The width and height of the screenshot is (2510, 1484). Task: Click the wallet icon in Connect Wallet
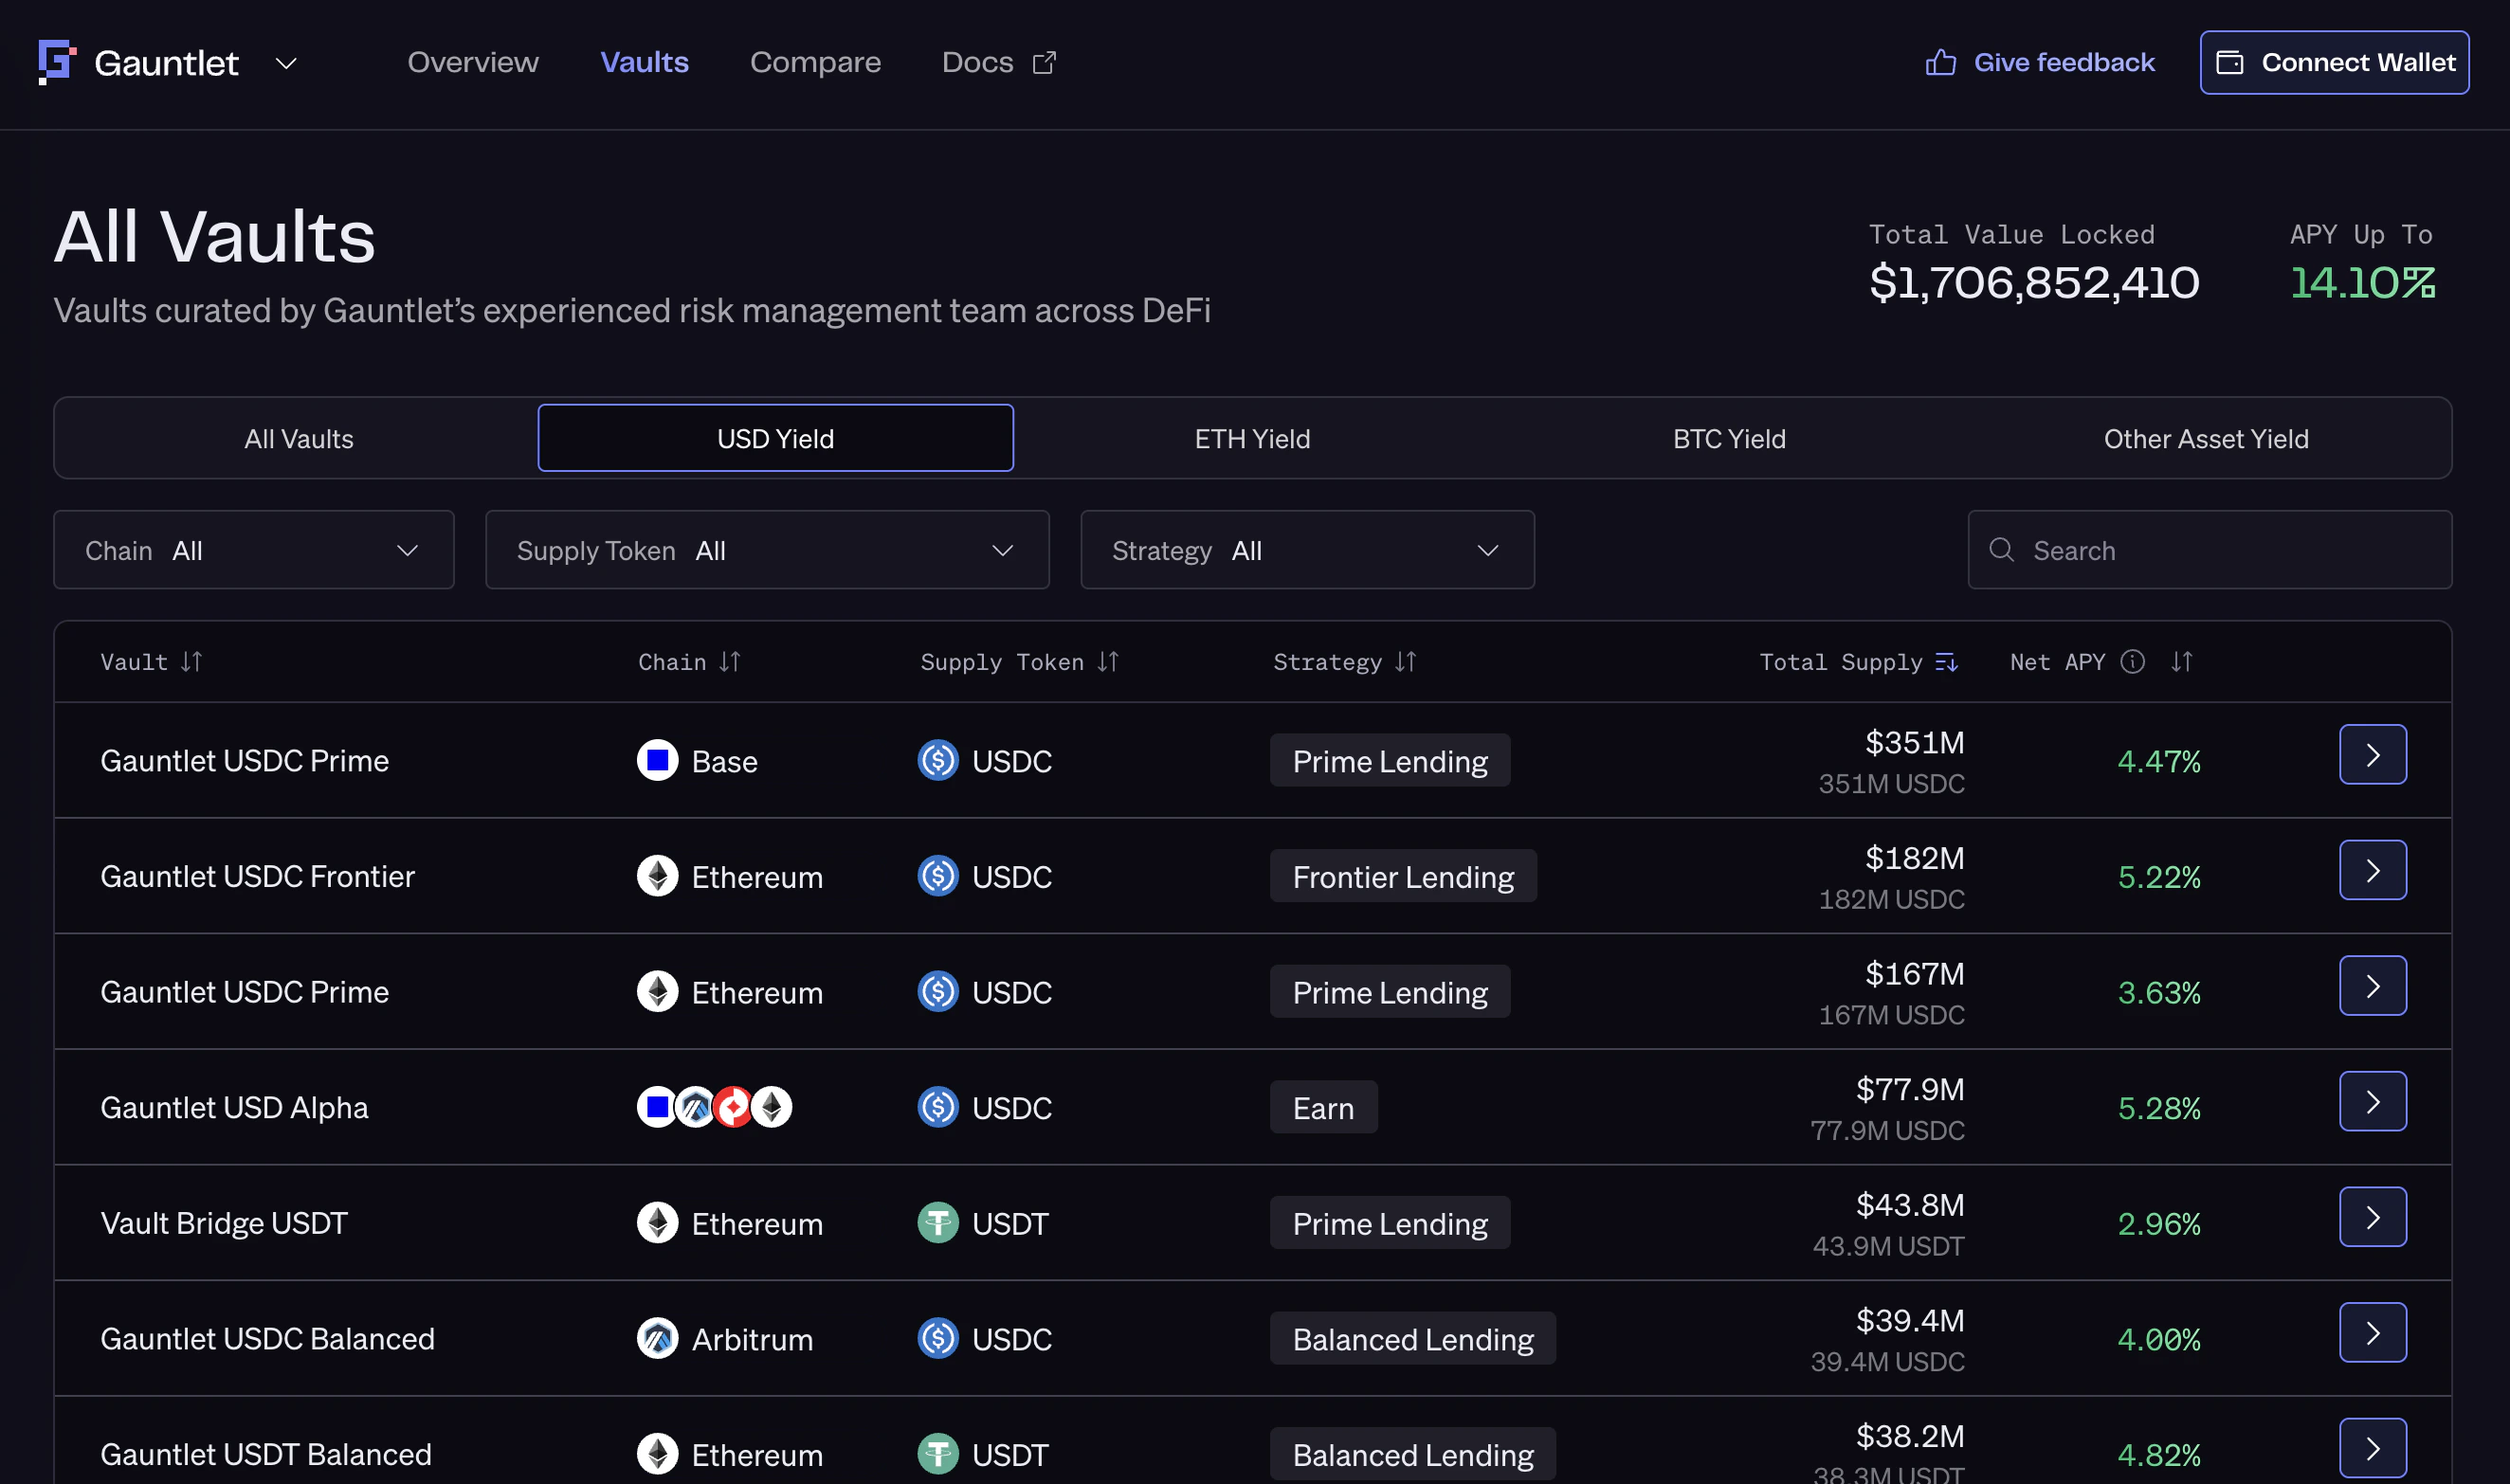(x=2229, y=62)
